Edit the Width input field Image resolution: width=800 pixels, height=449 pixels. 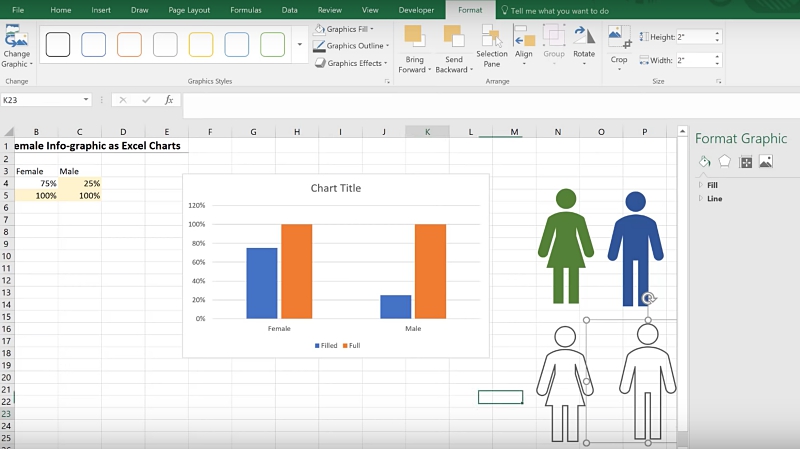point(694,60)
